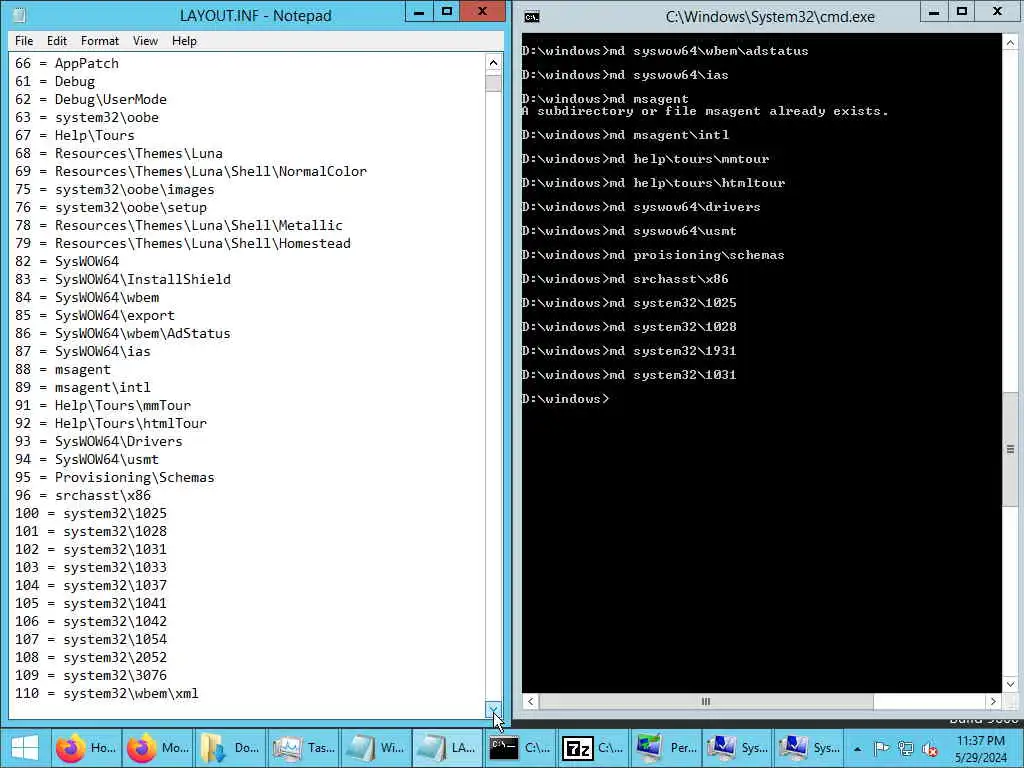Click the line '67 = Help\Tours'
1024x768 pixels.
(74, 135)
